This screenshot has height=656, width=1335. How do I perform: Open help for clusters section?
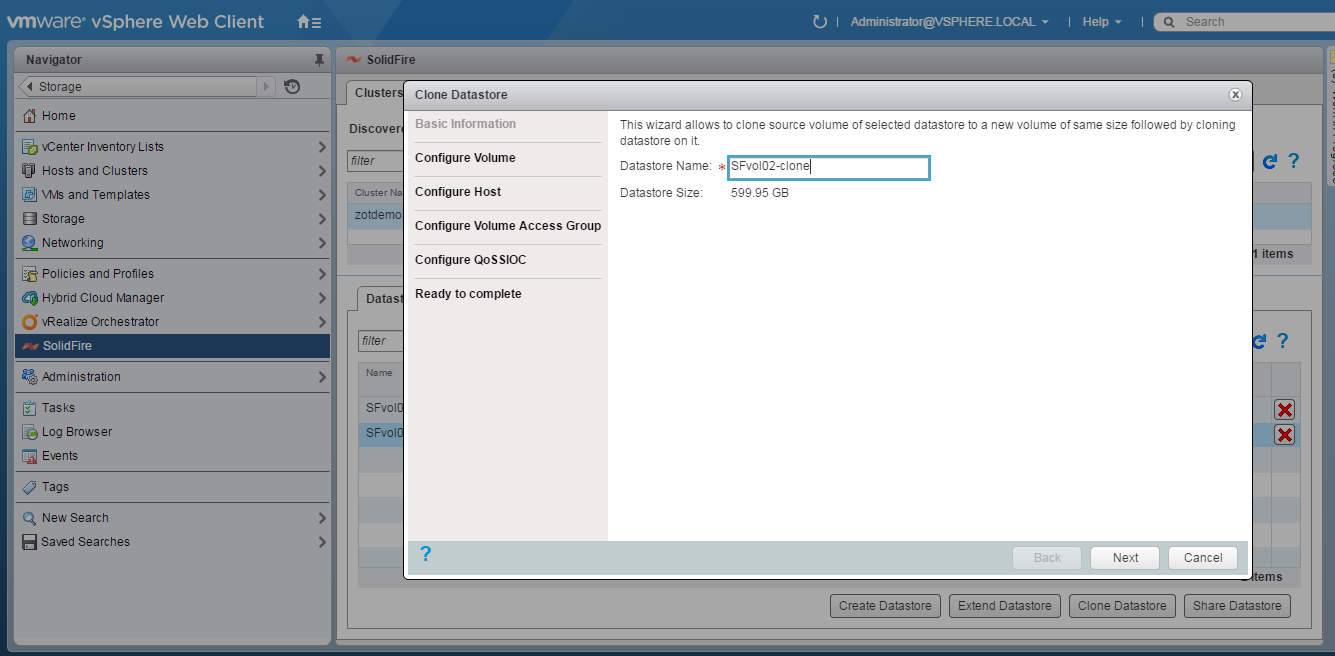tap(1293, 161)
